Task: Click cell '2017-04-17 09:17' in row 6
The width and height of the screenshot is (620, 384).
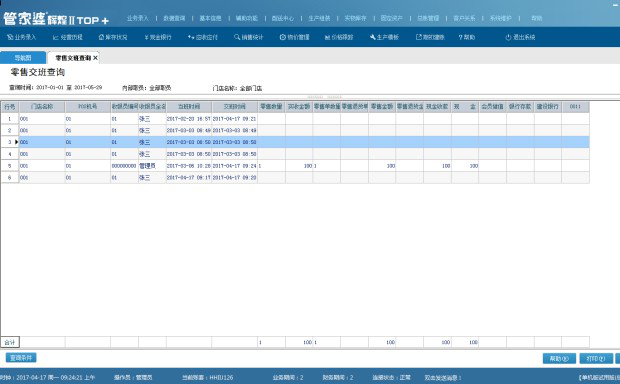Action: (189, 178)
